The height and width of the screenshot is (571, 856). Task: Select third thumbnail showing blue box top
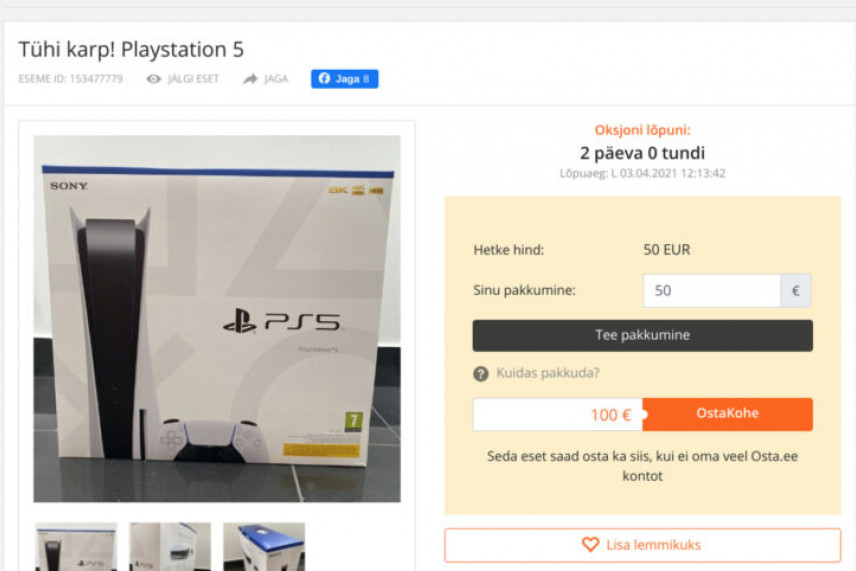pyautogui.click(x=264, y=546)
